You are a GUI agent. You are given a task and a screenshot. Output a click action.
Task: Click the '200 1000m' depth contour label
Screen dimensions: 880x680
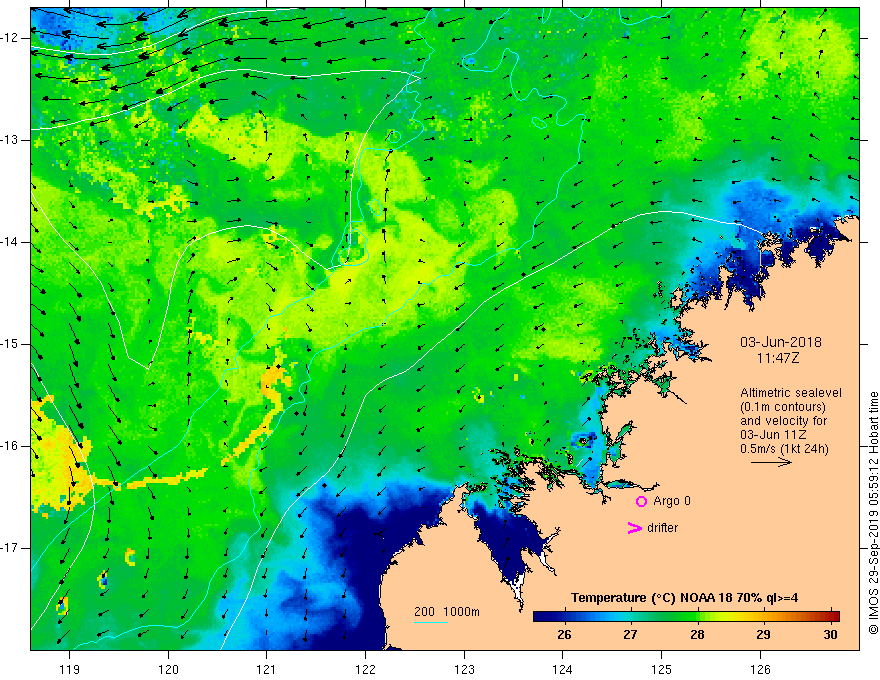[447, 612]
